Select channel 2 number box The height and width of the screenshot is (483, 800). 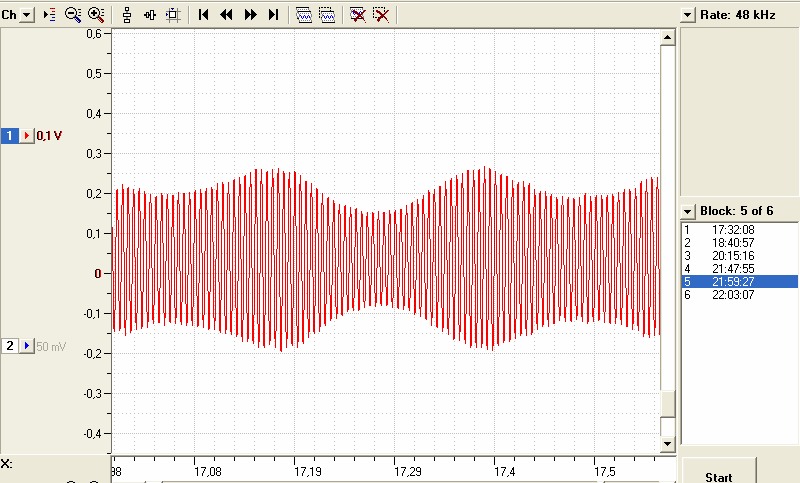point(9,346)
